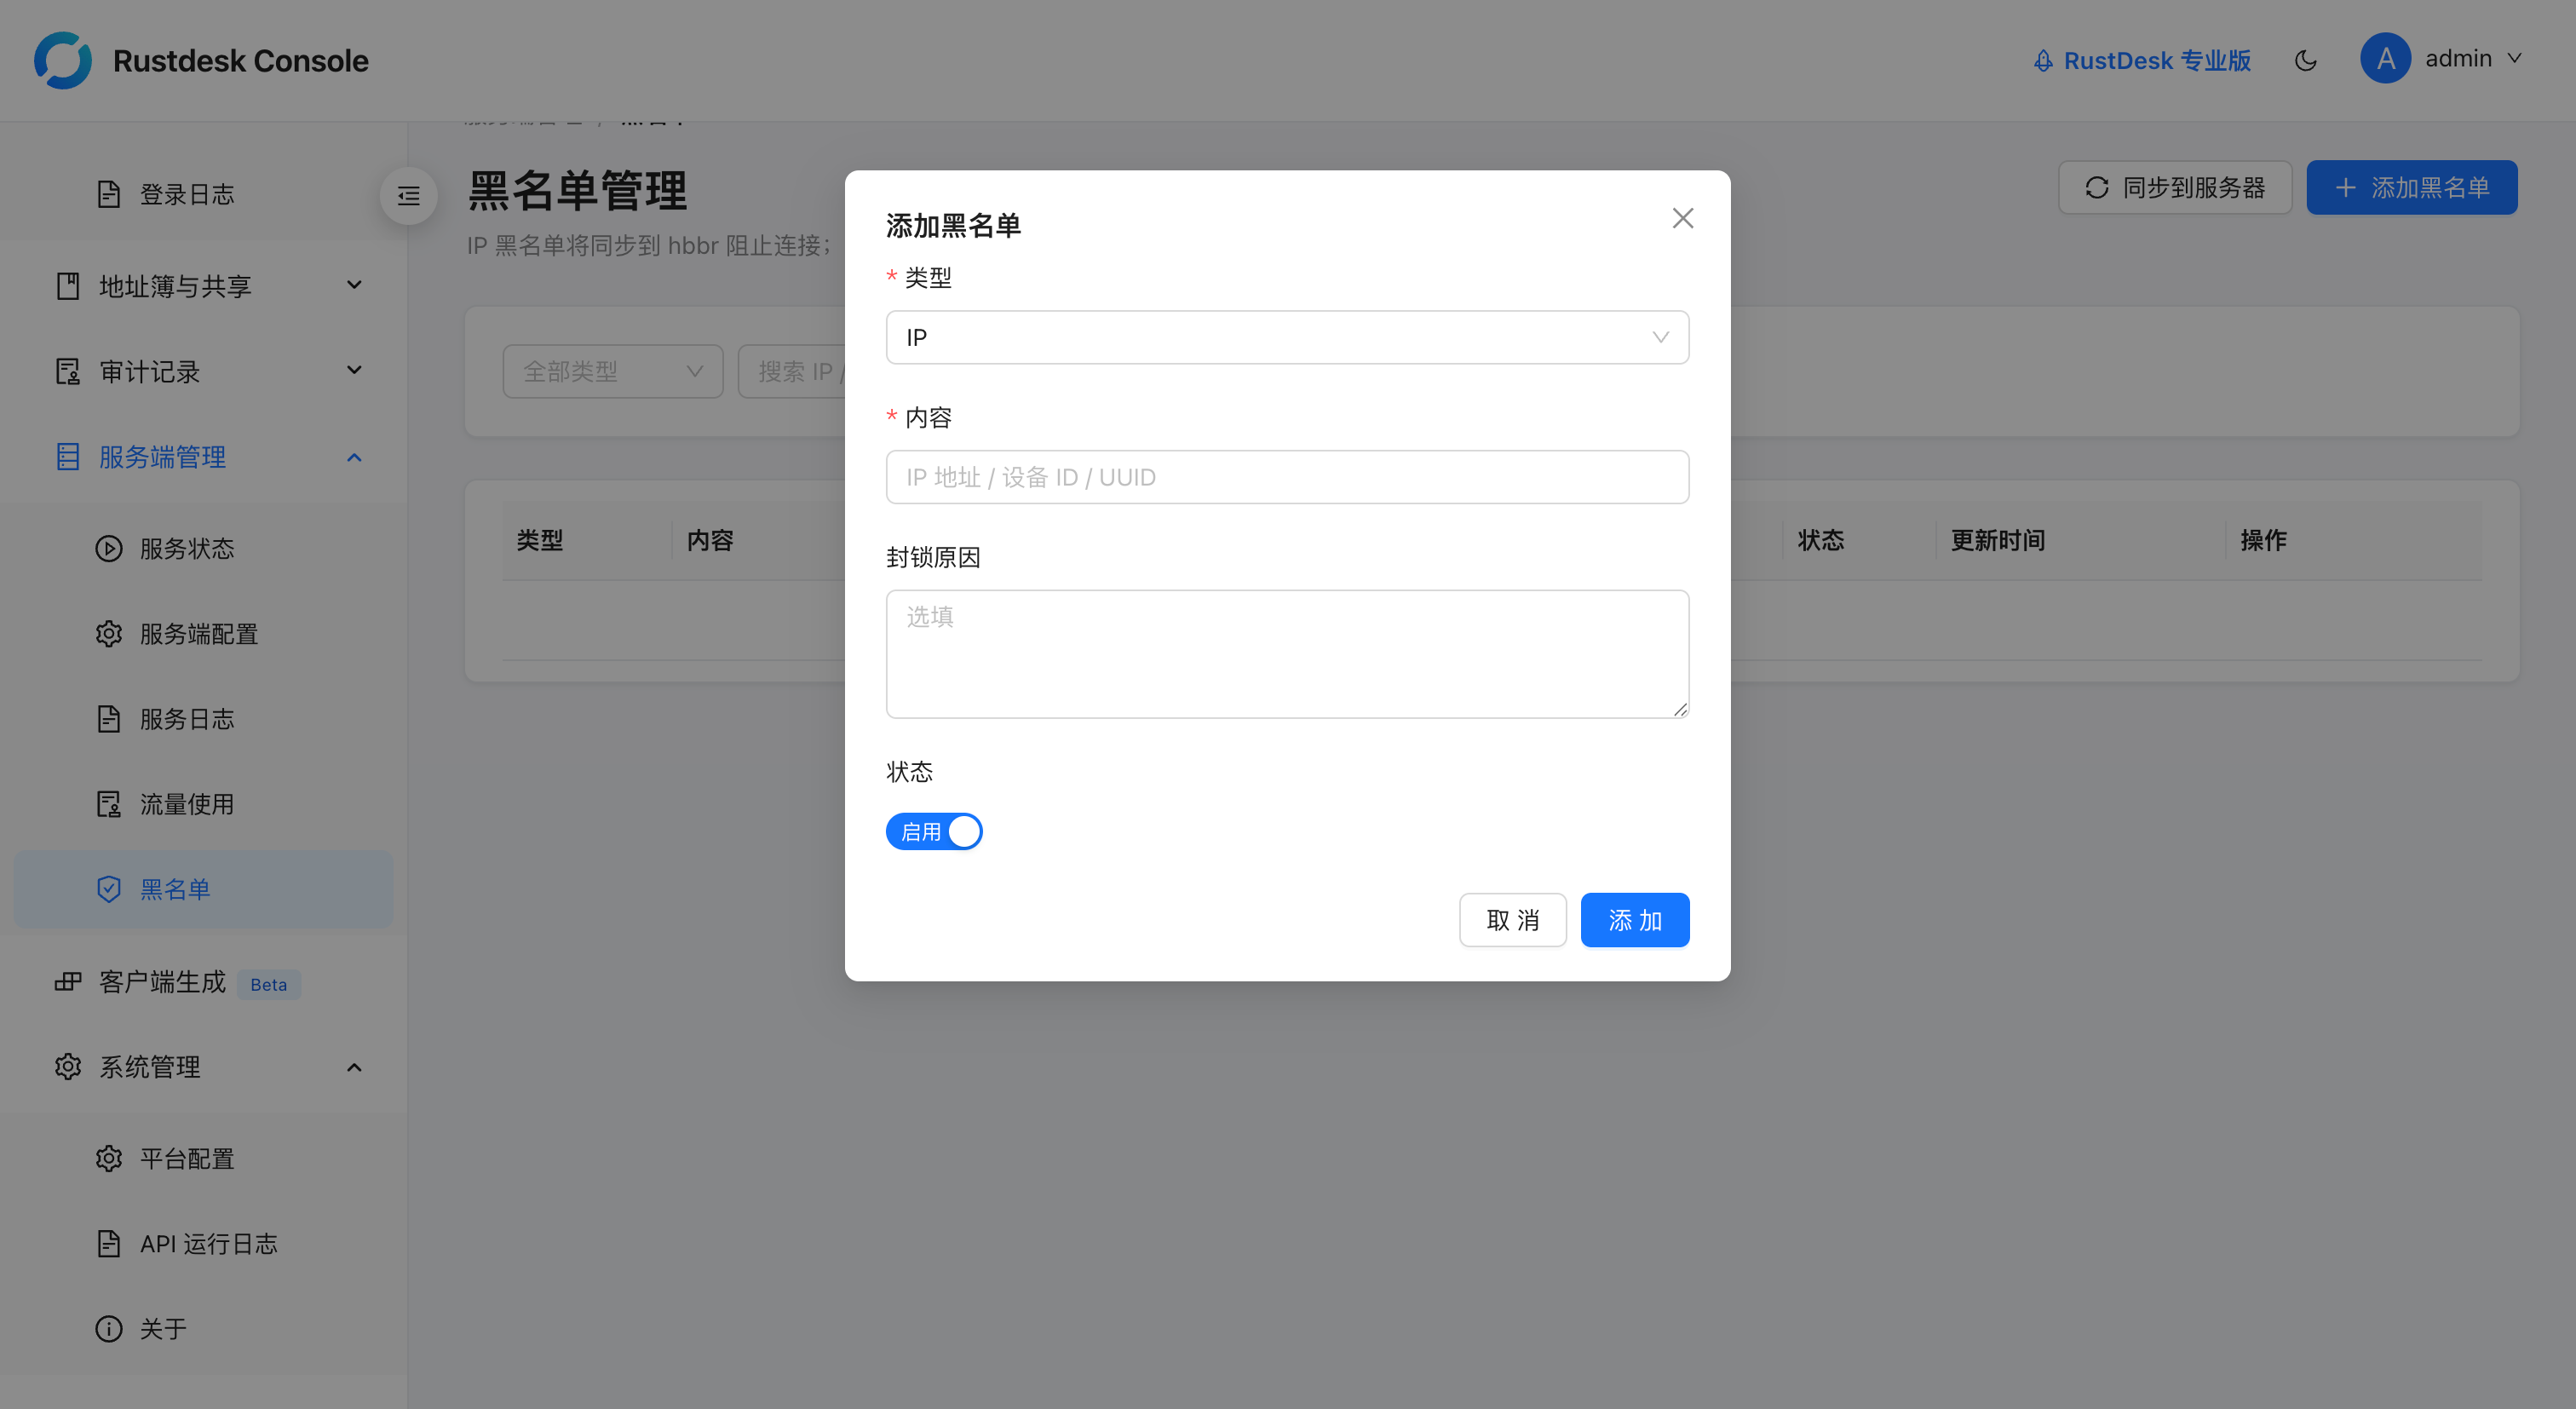Select the 黑名单 menu item
Image resolution: width=2576 pixels, height=1409 pixels.
tap(203, 889)
